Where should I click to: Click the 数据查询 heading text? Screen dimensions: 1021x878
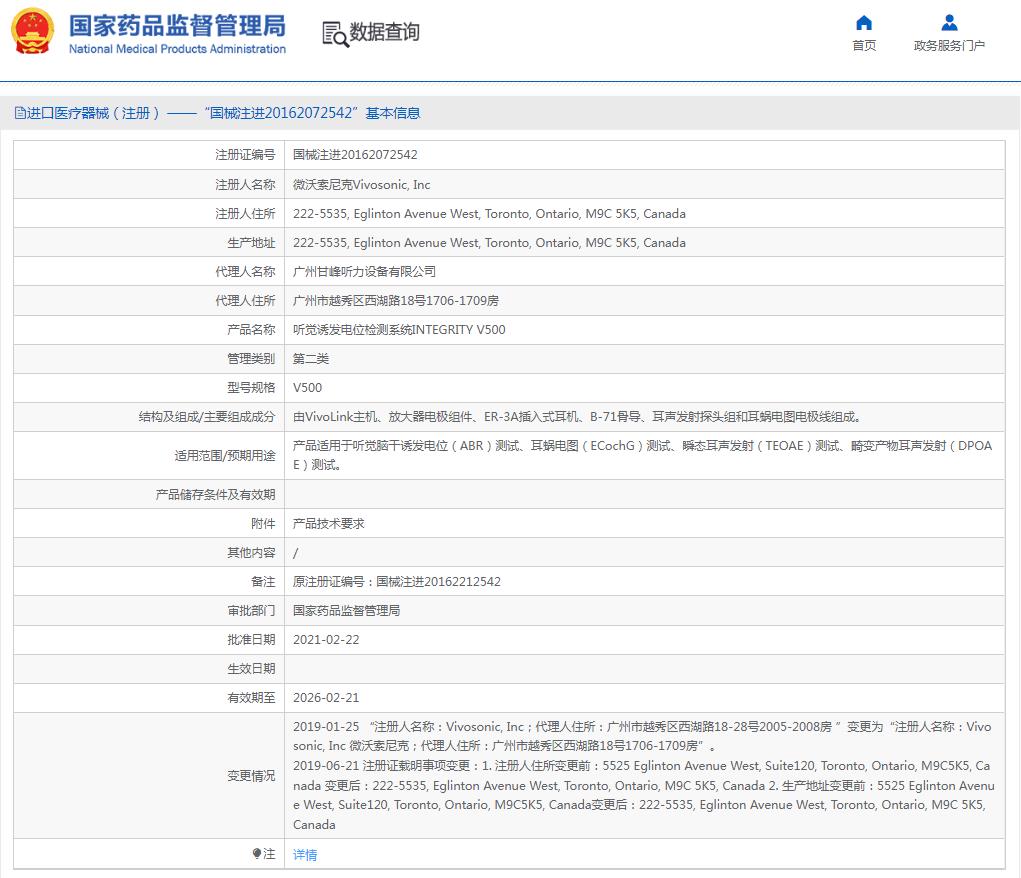[384, 32]
